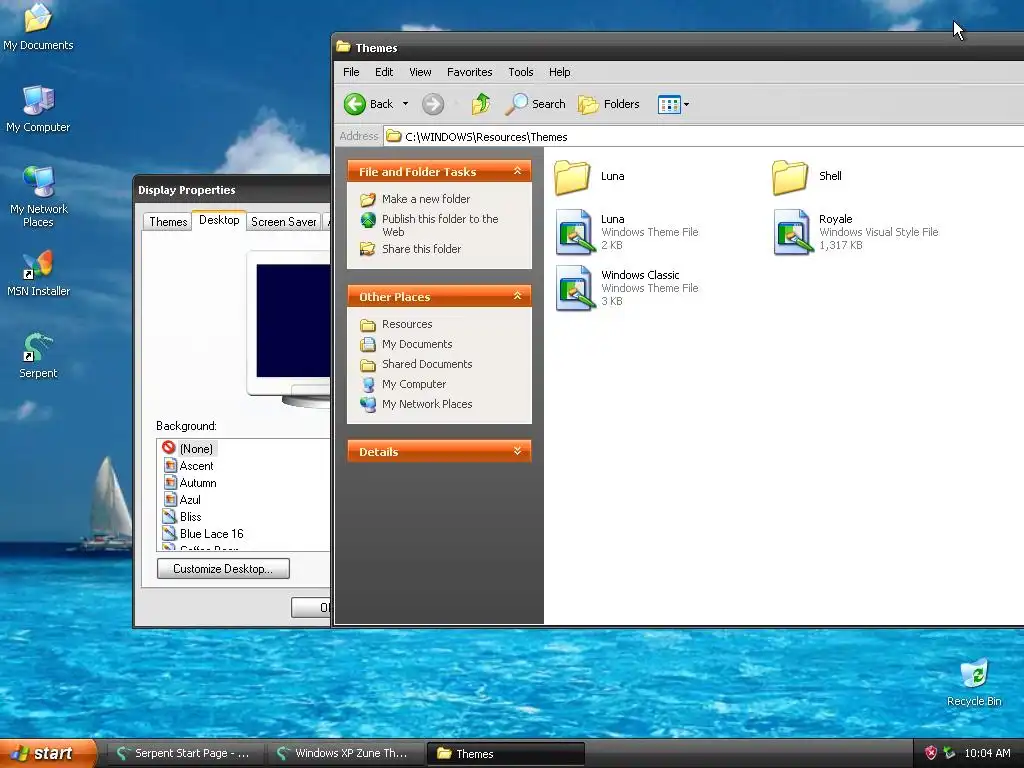Select the Shell folder icon
Image resolution: width=1024 pixels, height=768 pixels.
coord(790,177)
